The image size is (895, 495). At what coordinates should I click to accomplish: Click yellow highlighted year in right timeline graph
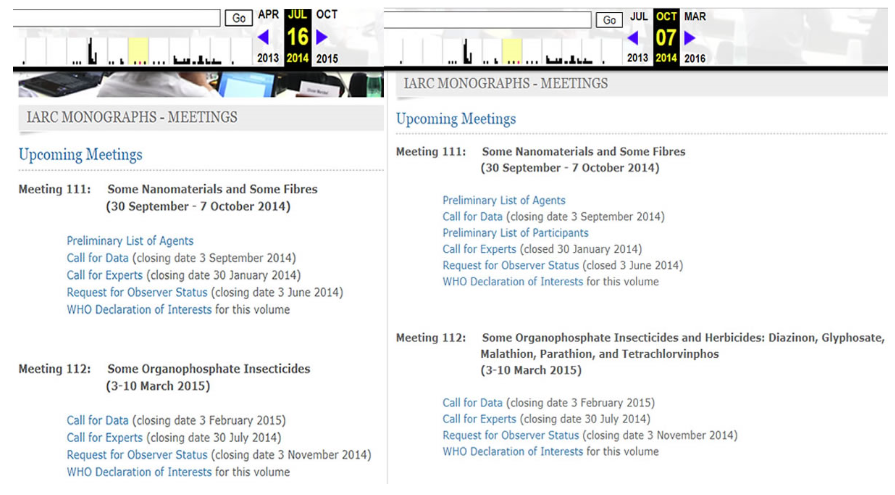pos(512,51)
